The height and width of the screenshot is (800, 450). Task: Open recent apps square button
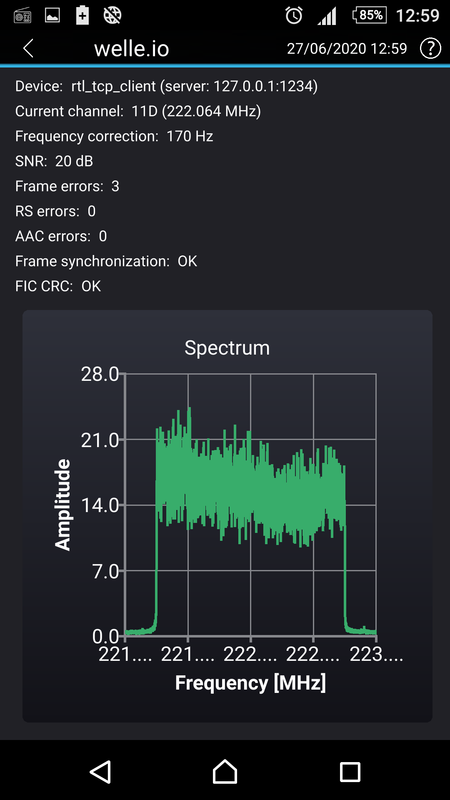click(x=350, y=772)
